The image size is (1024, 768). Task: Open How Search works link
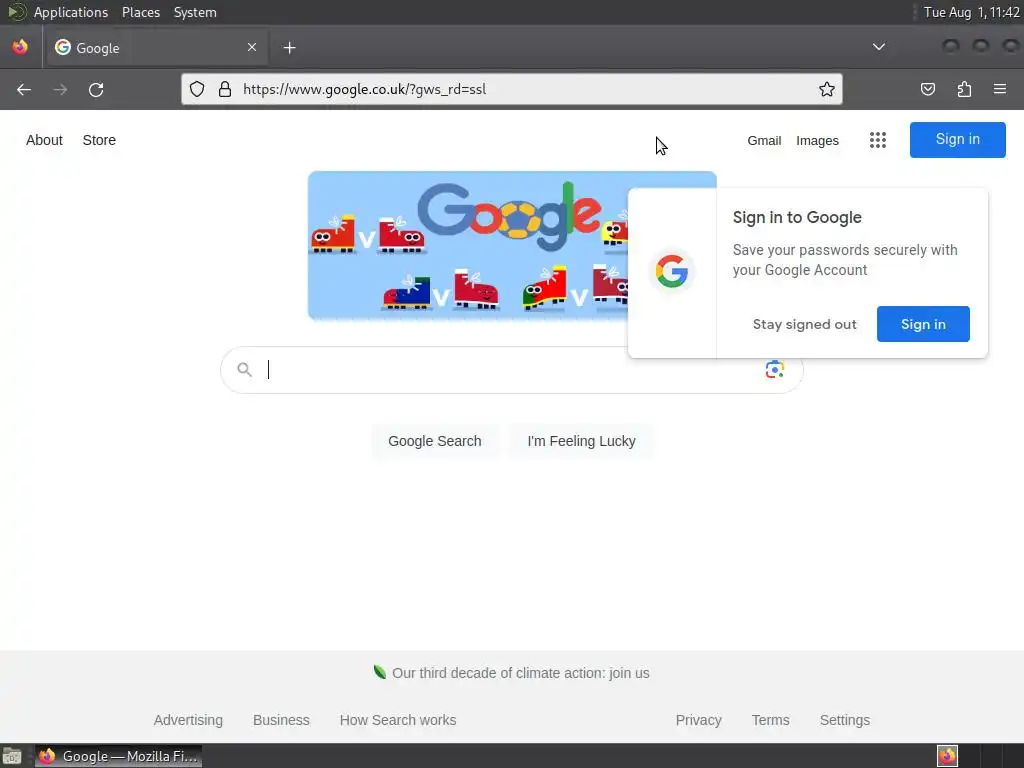click(398, 720)
